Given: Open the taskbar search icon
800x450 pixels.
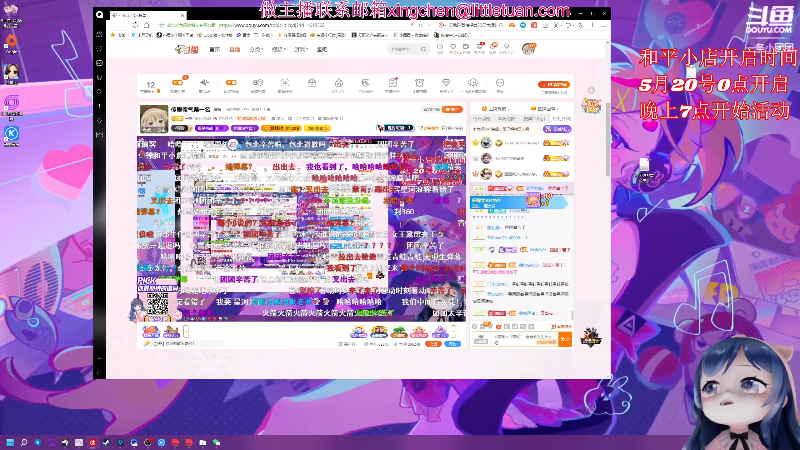Looking at the screenshot, I should tap(24, 442).
